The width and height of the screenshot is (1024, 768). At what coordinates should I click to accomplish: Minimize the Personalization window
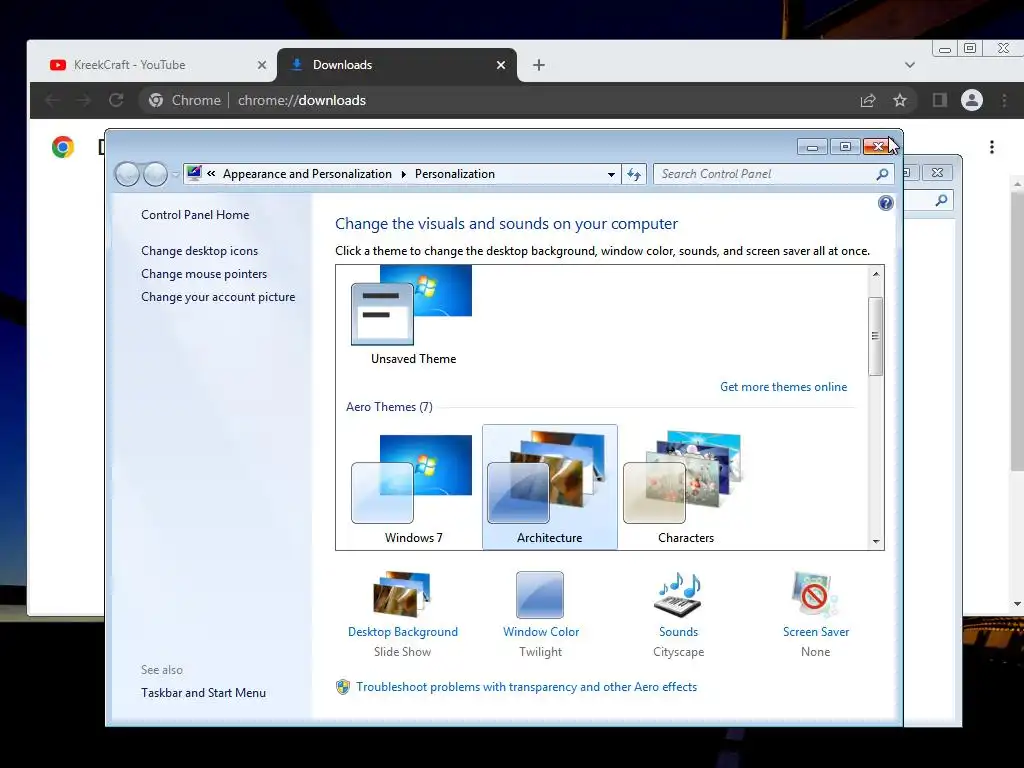click(812, 147)
